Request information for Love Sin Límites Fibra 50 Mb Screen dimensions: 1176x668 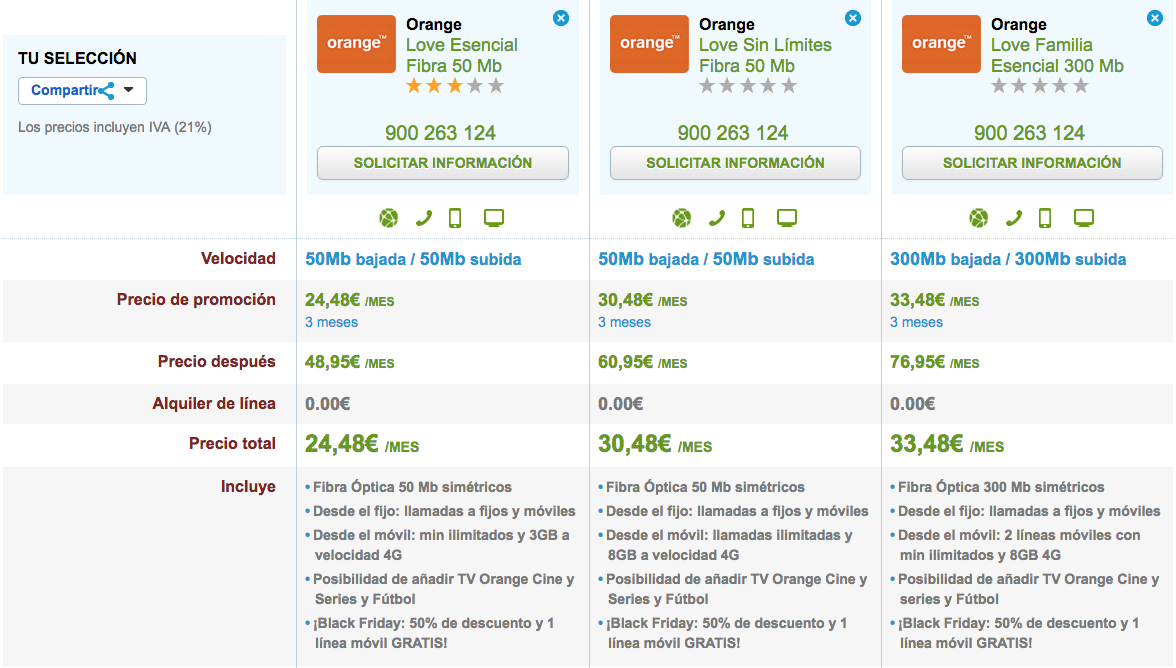pyautogui.click(x=735, y=163)
